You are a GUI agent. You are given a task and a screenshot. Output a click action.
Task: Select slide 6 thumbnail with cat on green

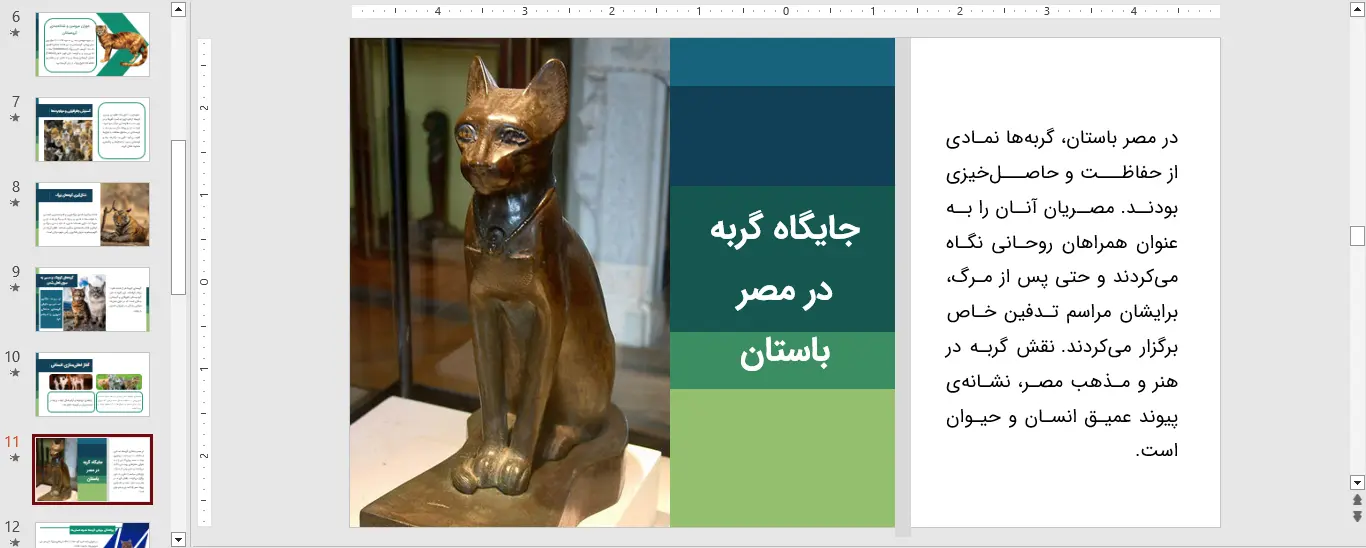click(x=92, y=45)
